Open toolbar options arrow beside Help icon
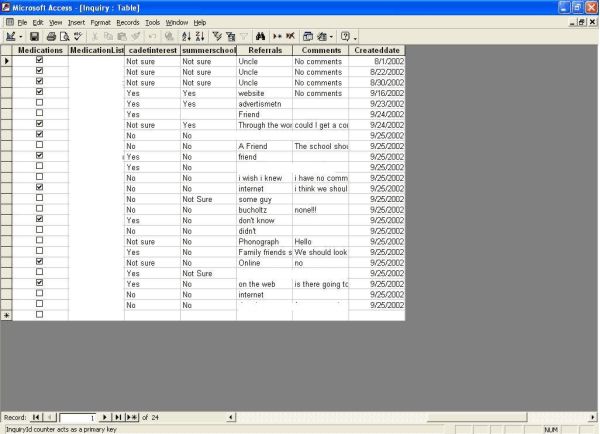The width and height of the screenshot is (600, 434). point(355,38)
